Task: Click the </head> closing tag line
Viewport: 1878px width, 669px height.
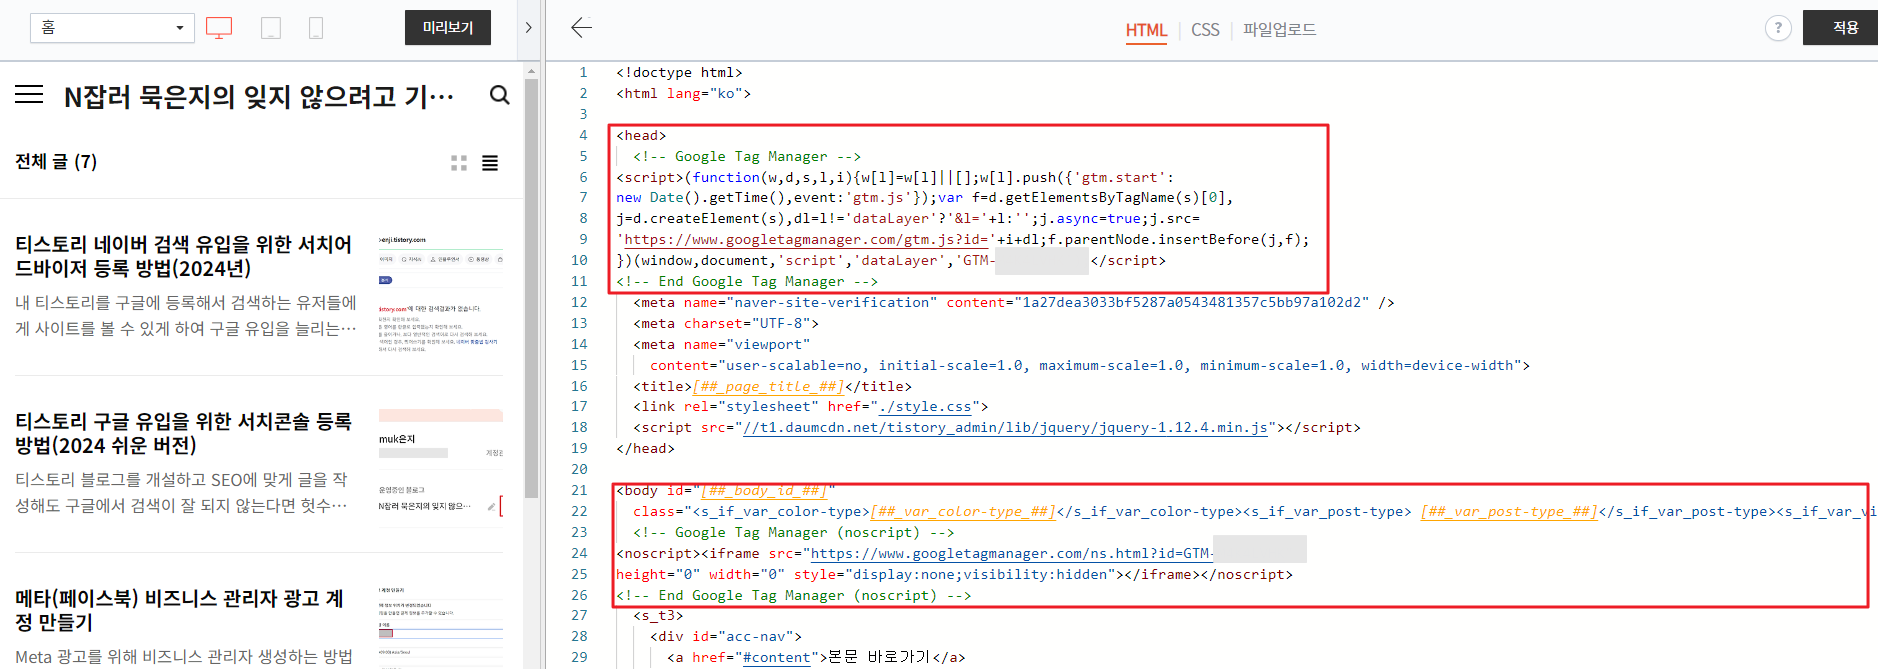Action: click(645, 448)
